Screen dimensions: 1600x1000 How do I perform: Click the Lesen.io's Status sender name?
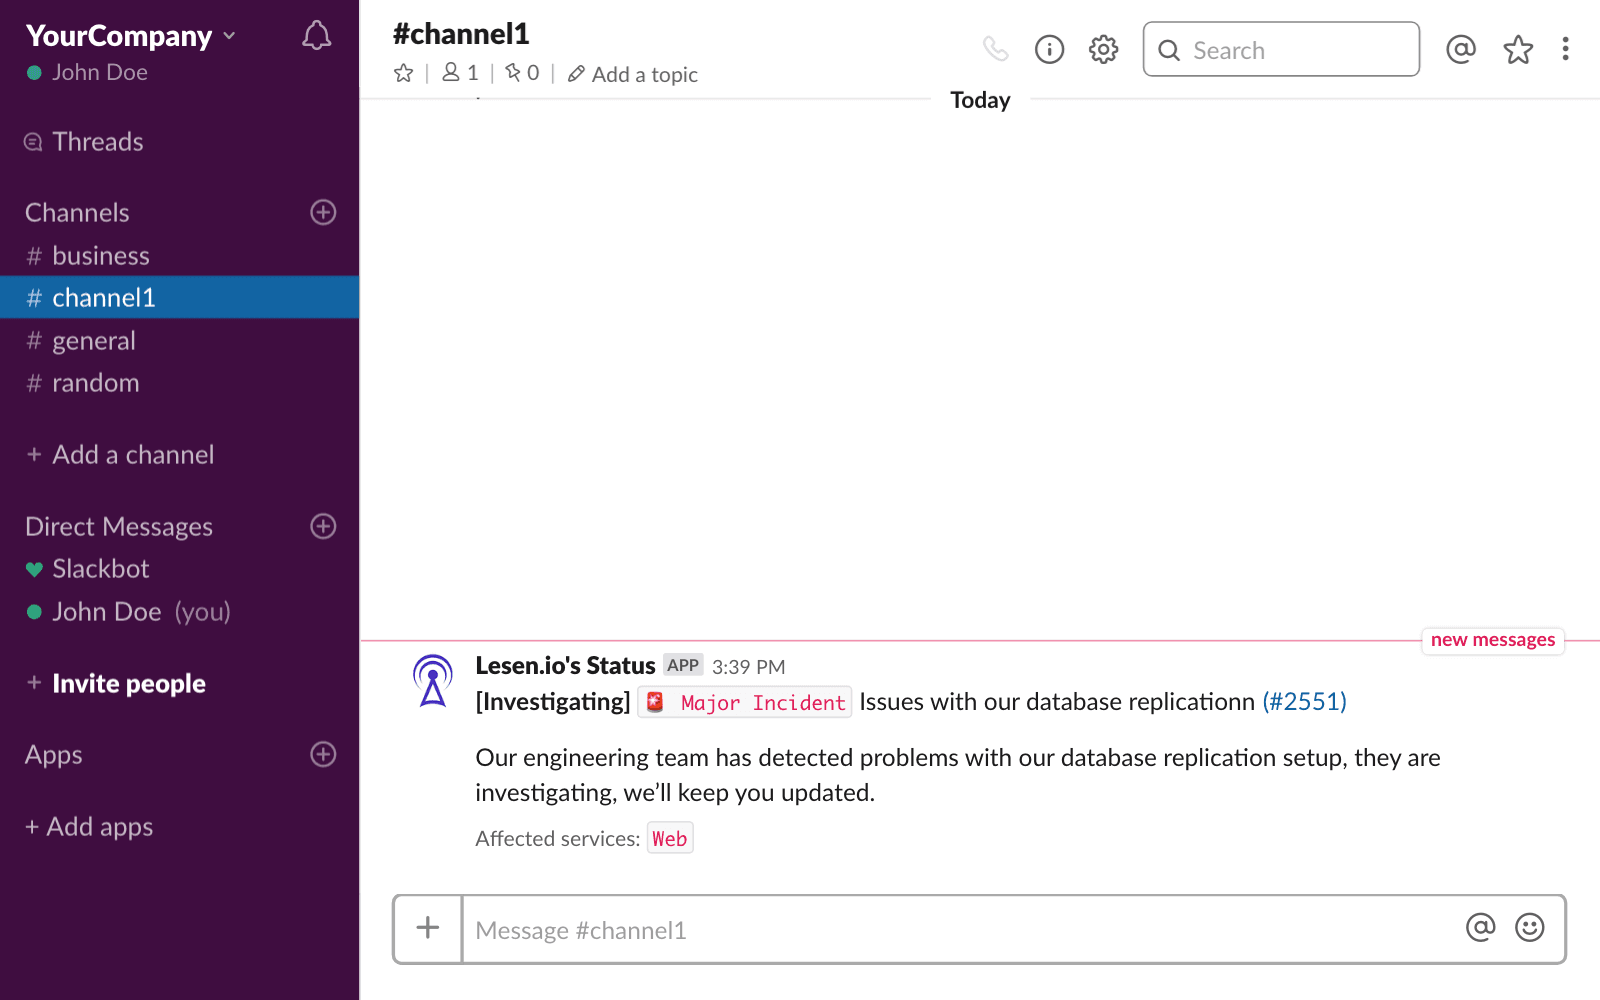[x=565, y=666]
